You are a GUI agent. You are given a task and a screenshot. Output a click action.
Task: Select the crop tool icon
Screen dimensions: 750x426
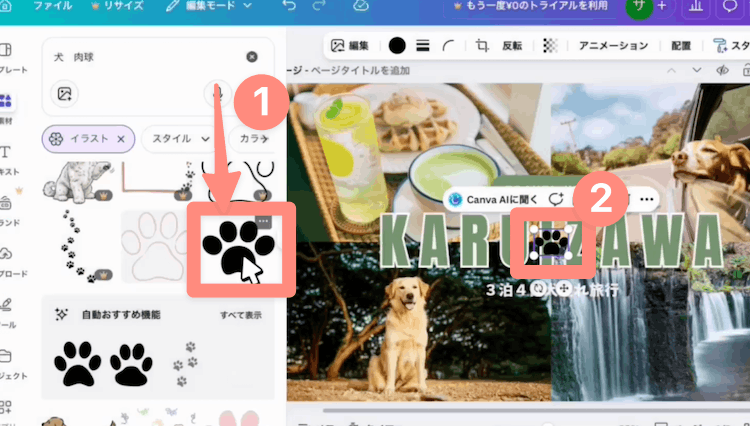click(482, 45)
